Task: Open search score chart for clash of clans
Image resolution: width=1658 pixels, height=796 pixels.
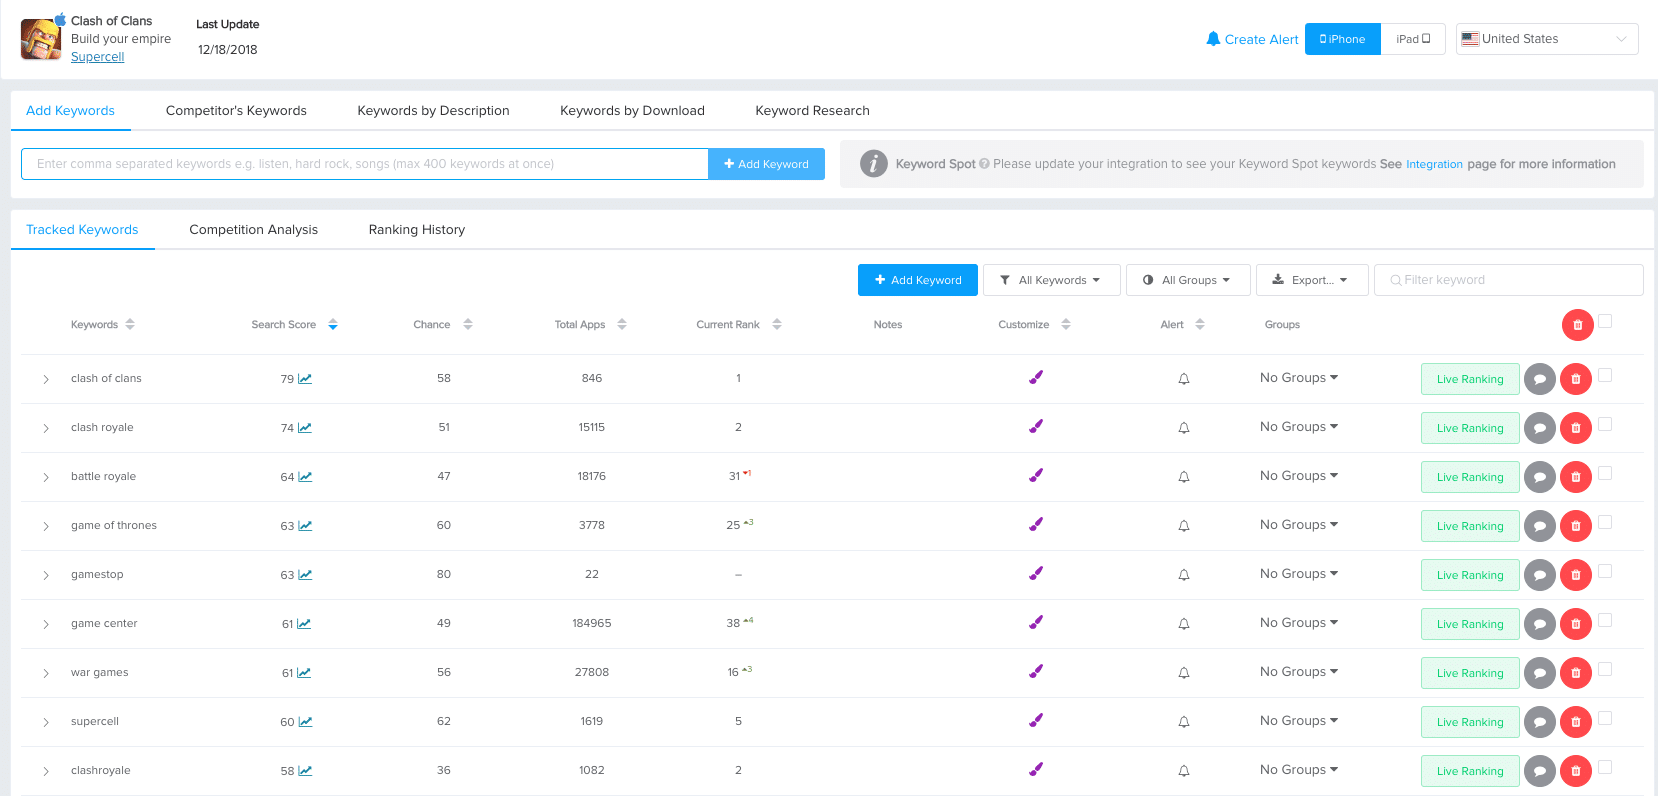Action: (x=305, y=379)
